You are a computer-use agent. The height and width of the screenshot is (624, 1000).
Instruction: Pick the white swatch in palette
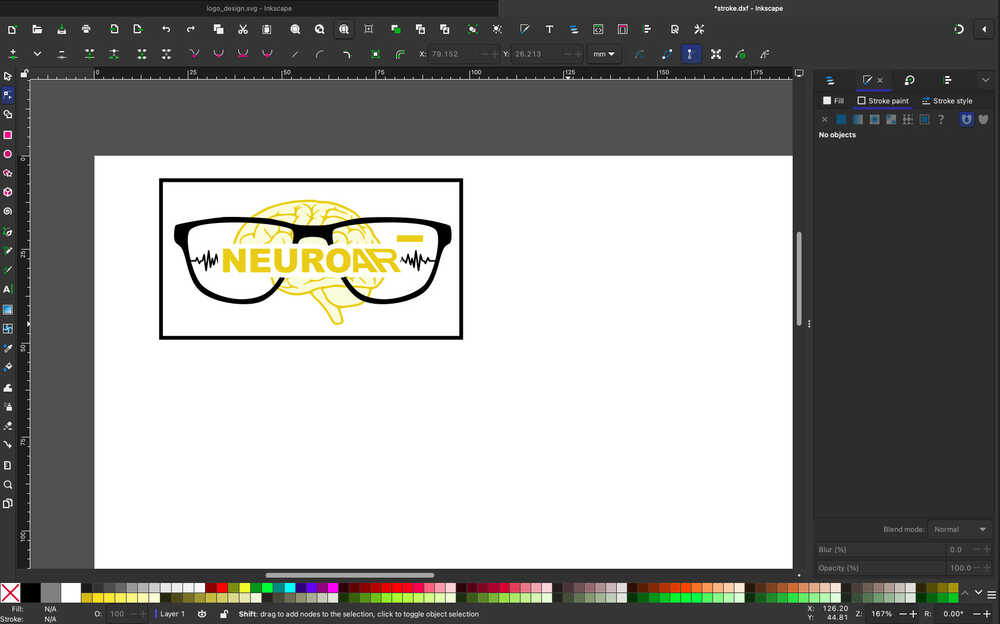(x=71, y=593)
